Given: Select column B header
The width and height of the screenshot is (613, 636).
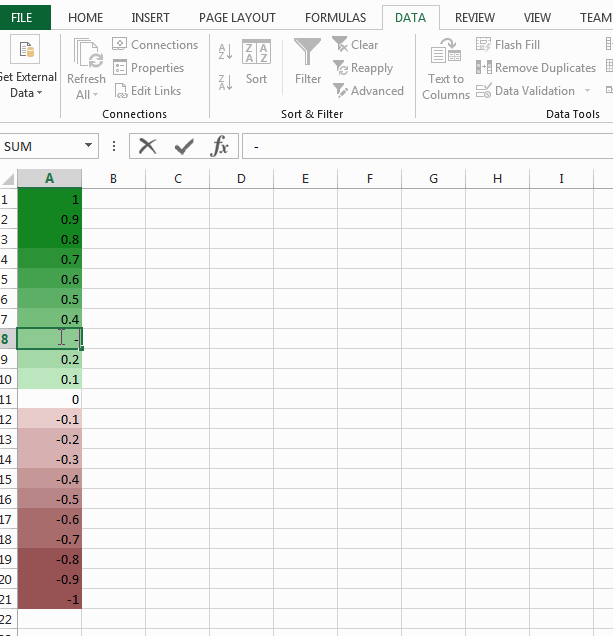Looking at the screenshot, I should 113,179.
